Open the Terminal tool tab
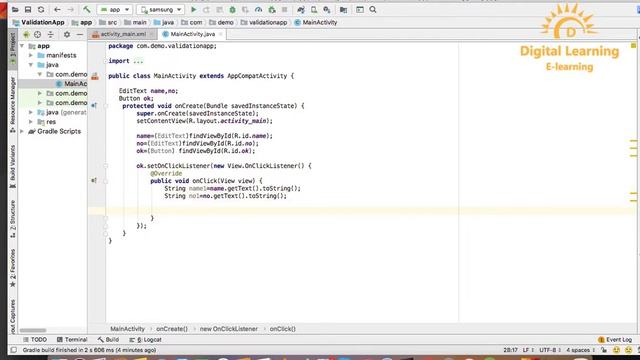 click(72, 340)
